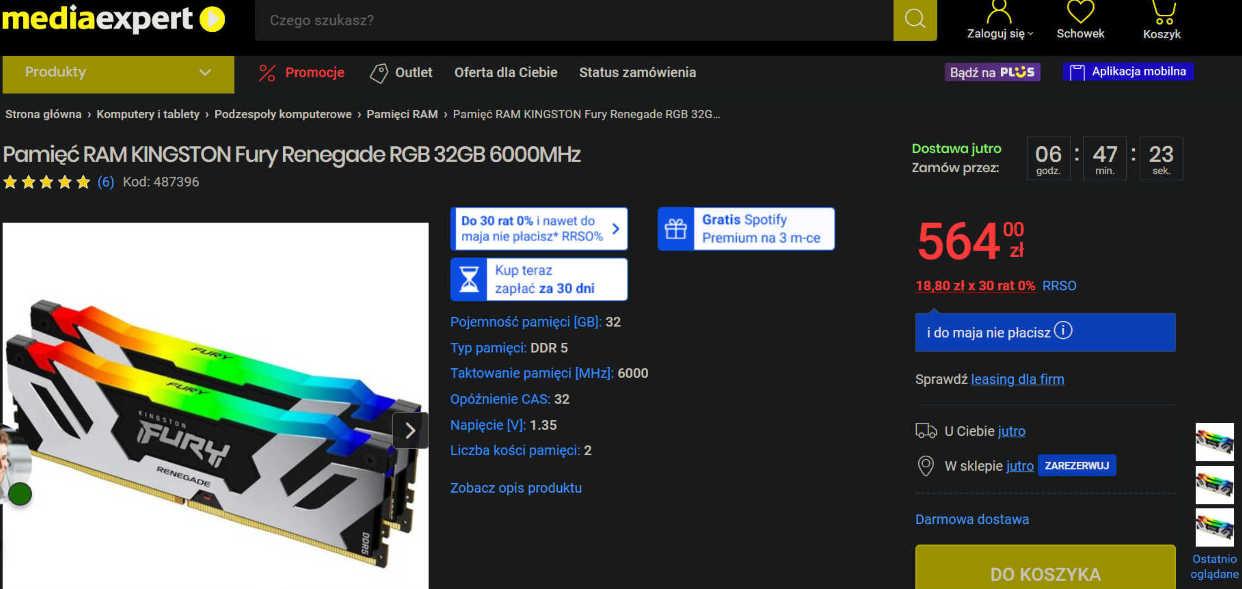Image resolution: width=1242 pixels, height=589 pixels.
Task: Click 'Podzespoły komputerowe' breadcrumb
Action: point(283,114)
